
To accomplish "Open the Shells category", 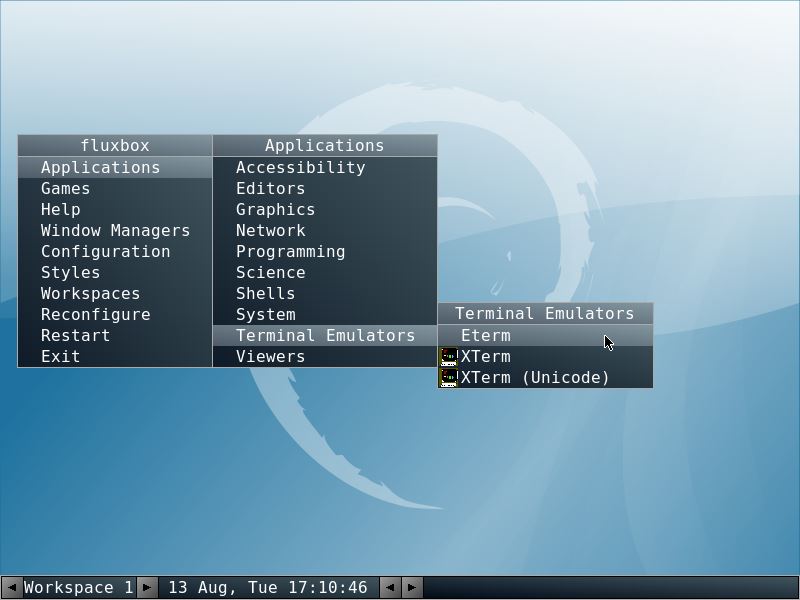I will tap(324, 293).
